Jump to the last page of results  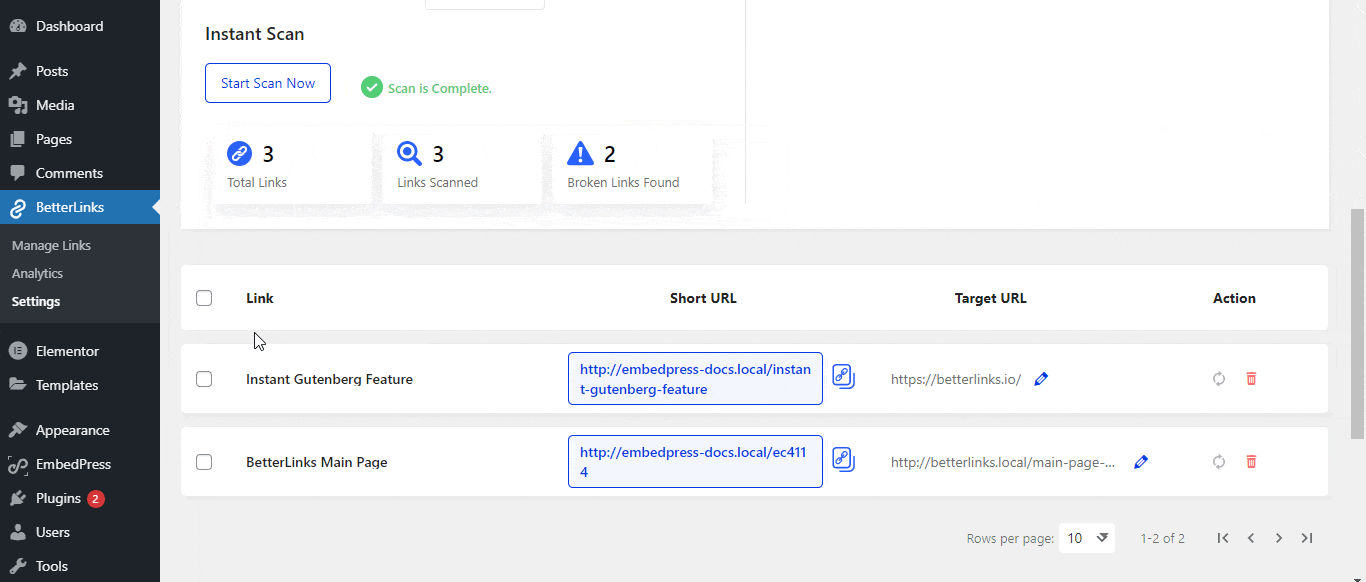click(1306, 538)
